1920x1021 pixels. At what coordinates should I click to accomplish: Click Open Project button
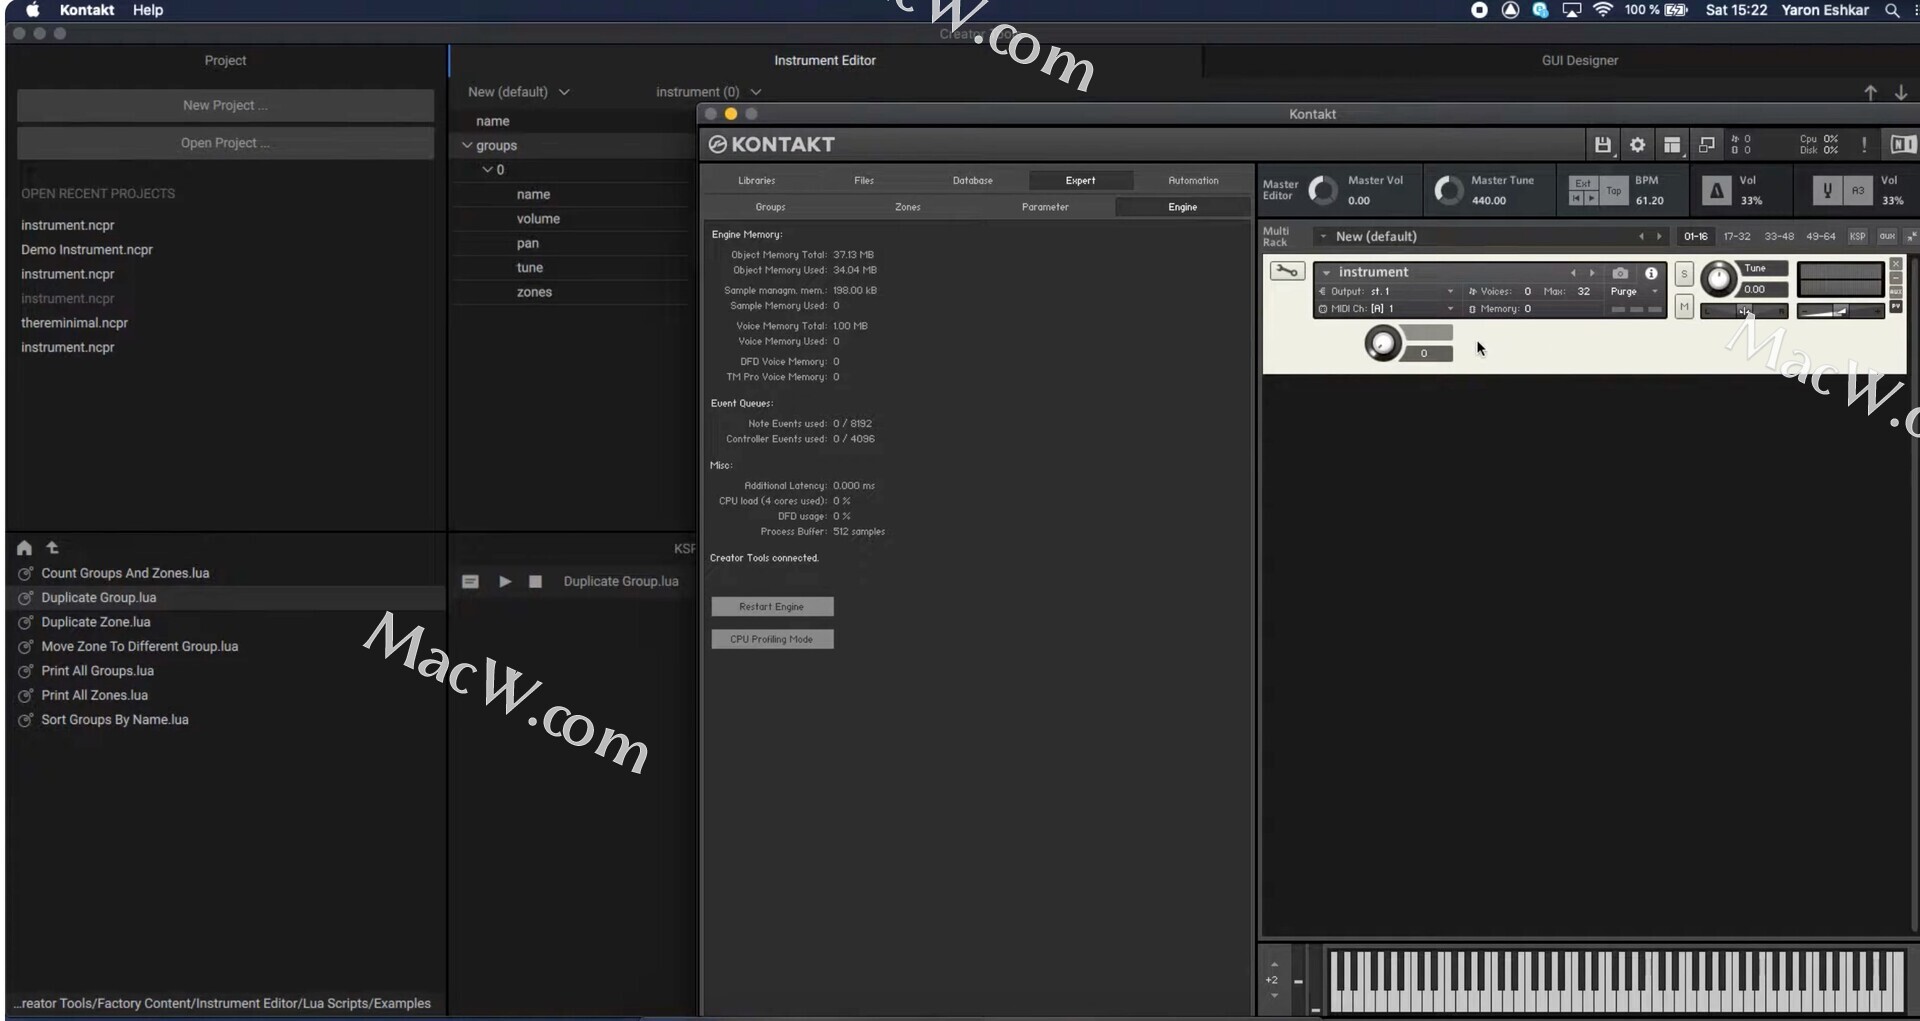(226, 143)
